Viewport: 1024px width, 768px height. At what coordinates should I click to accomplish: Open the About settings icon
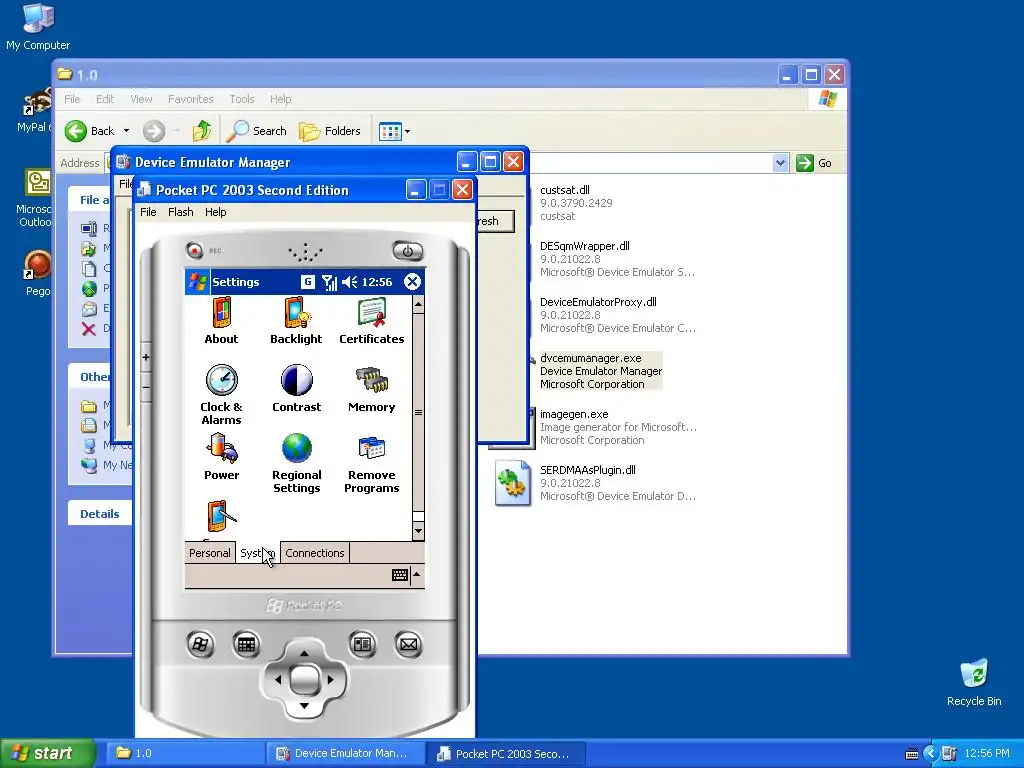(221, 320)
